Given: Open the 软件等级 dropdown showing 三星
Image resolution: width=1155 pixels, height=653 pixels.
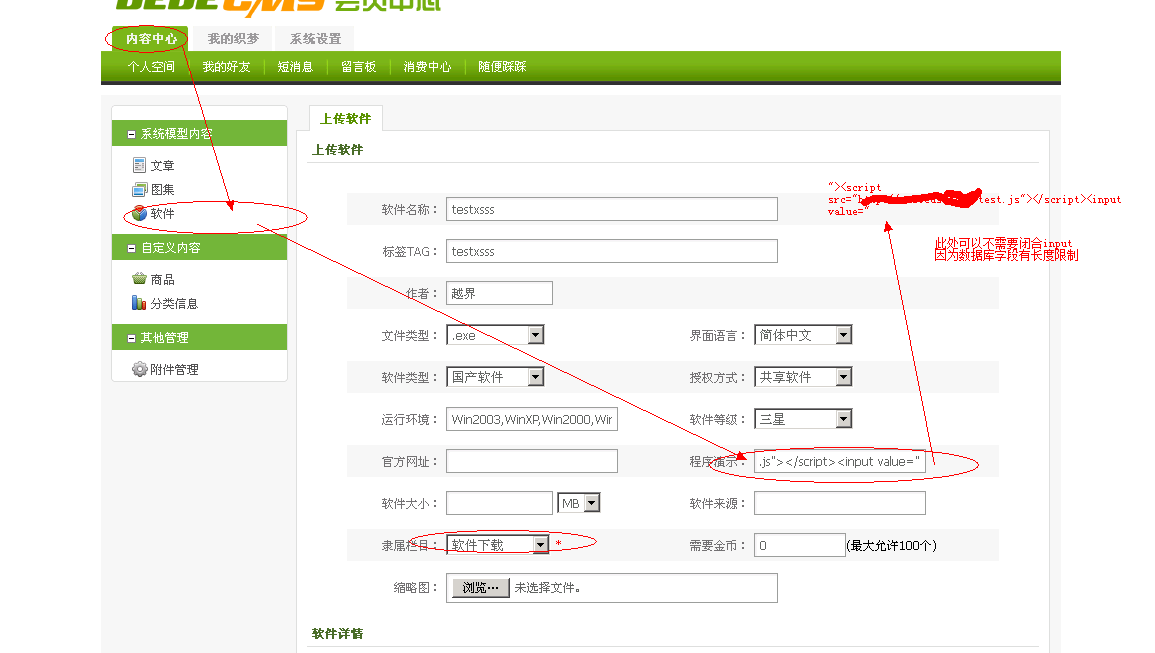Looking at the screenshot, I should tap(803, 419).
